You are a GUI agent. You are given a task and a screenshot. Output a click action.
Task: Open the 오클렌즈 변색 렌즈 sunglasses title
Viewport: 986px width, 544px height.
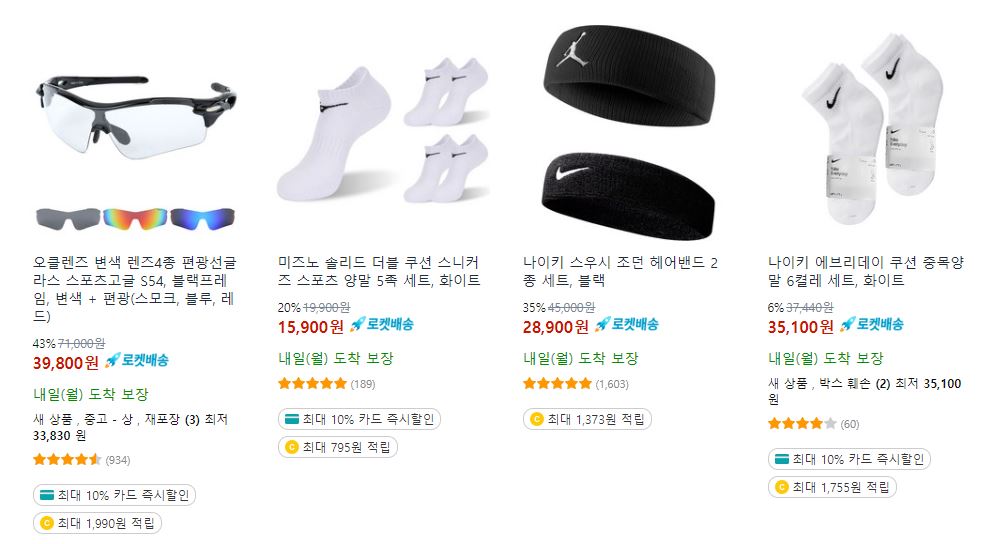pos(135,289)
